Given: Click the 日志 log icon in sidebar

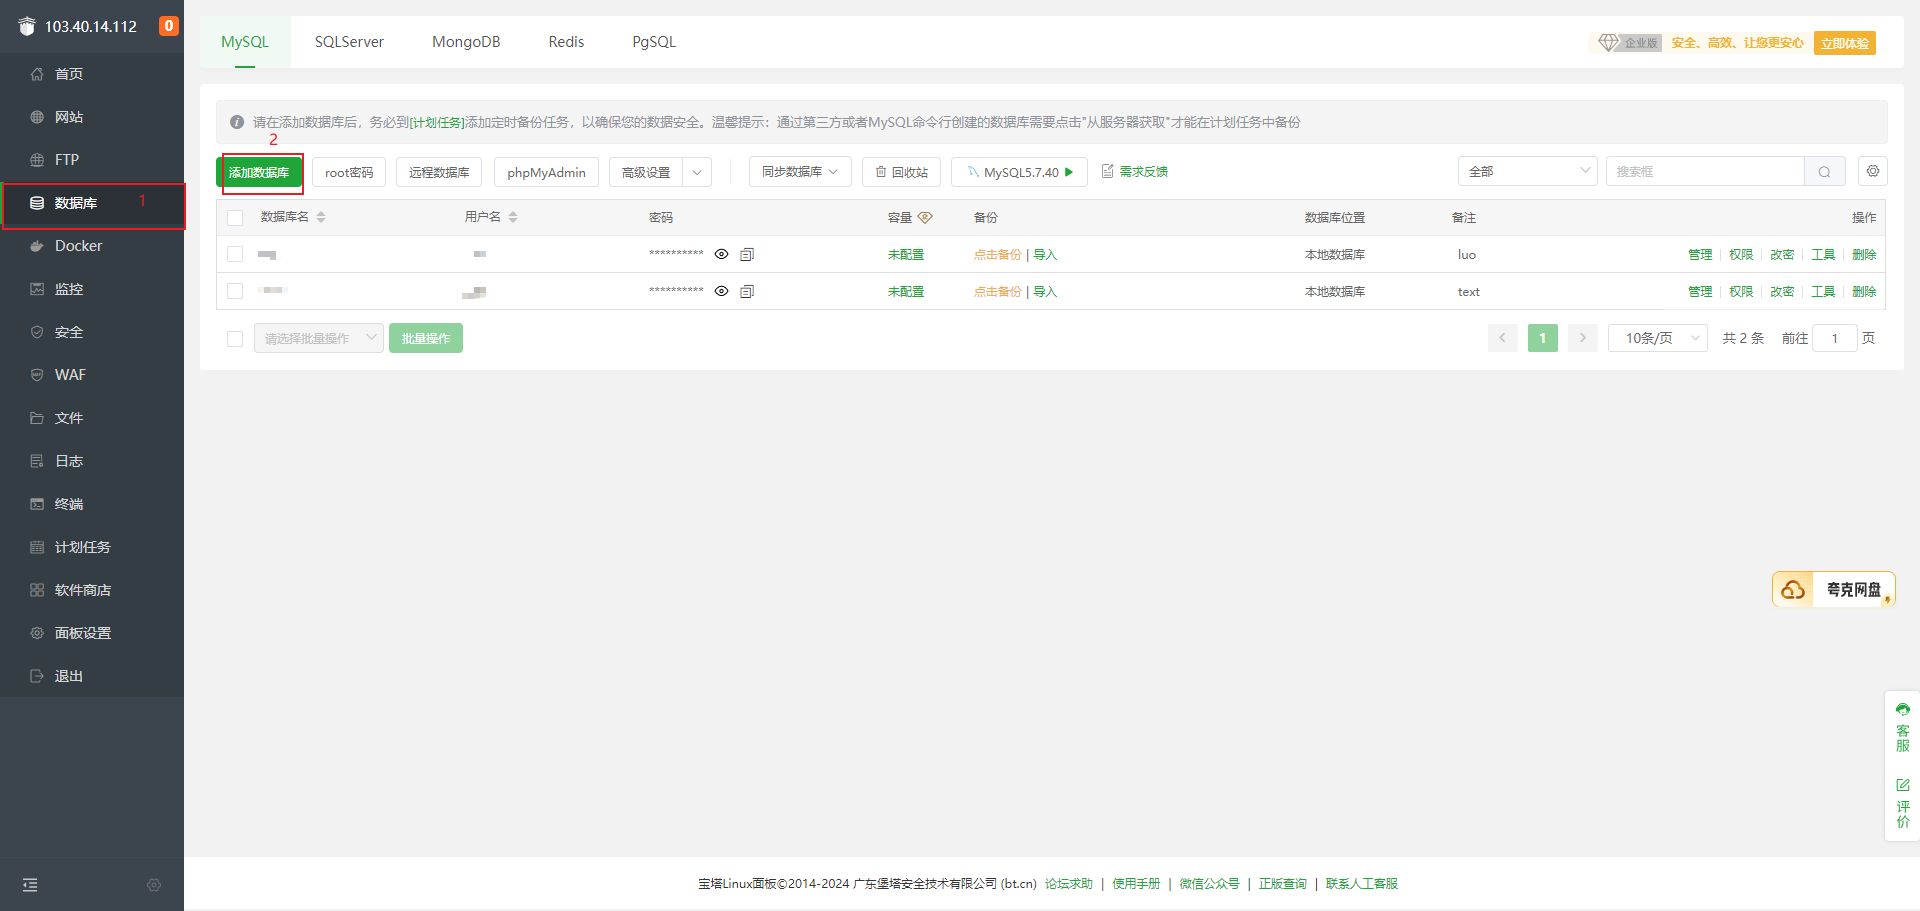Looking at the screenshot, I should pos(37,461).
